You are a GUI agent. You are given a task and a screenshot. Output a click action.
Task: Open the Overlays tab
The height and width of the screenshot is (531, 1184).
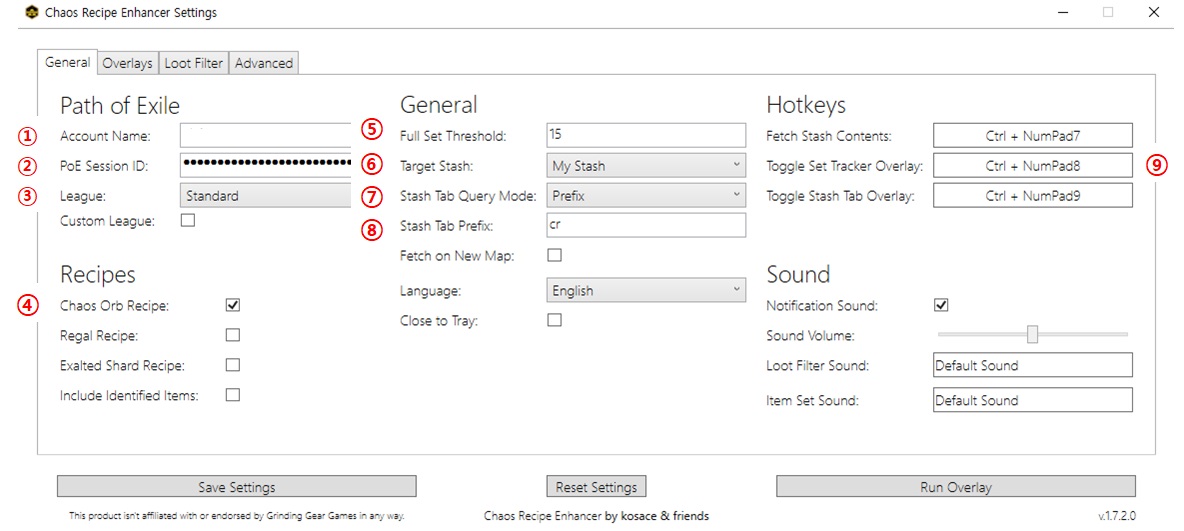(128, 63)
